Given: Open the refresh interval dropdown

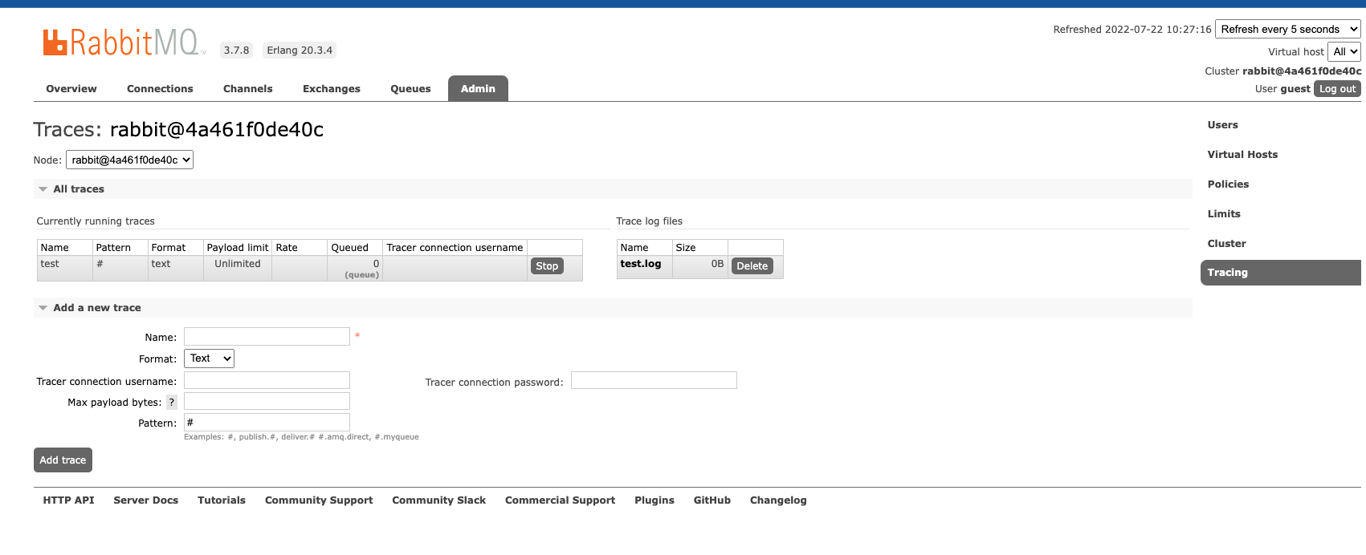Looking at the screenshot, I should 1288,29.
